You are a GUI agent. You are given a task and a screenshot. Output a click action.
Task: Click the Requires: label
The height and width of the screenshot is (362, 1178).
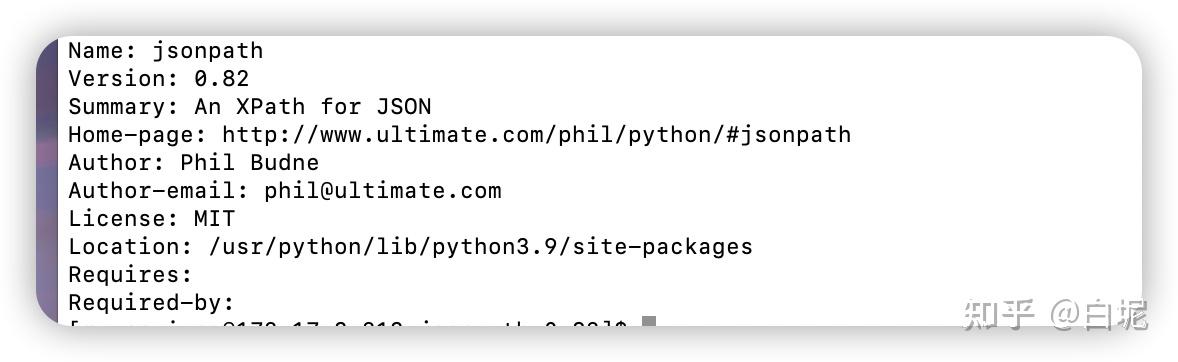pos(131,274)
